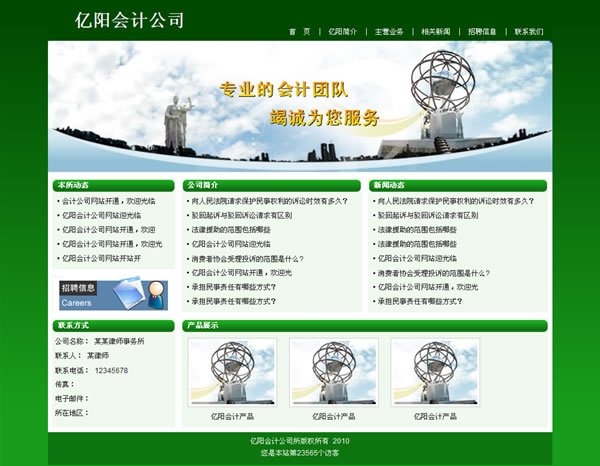Open 联系我们 in the top navigation

pyautogui.click(x=529, y=32)
